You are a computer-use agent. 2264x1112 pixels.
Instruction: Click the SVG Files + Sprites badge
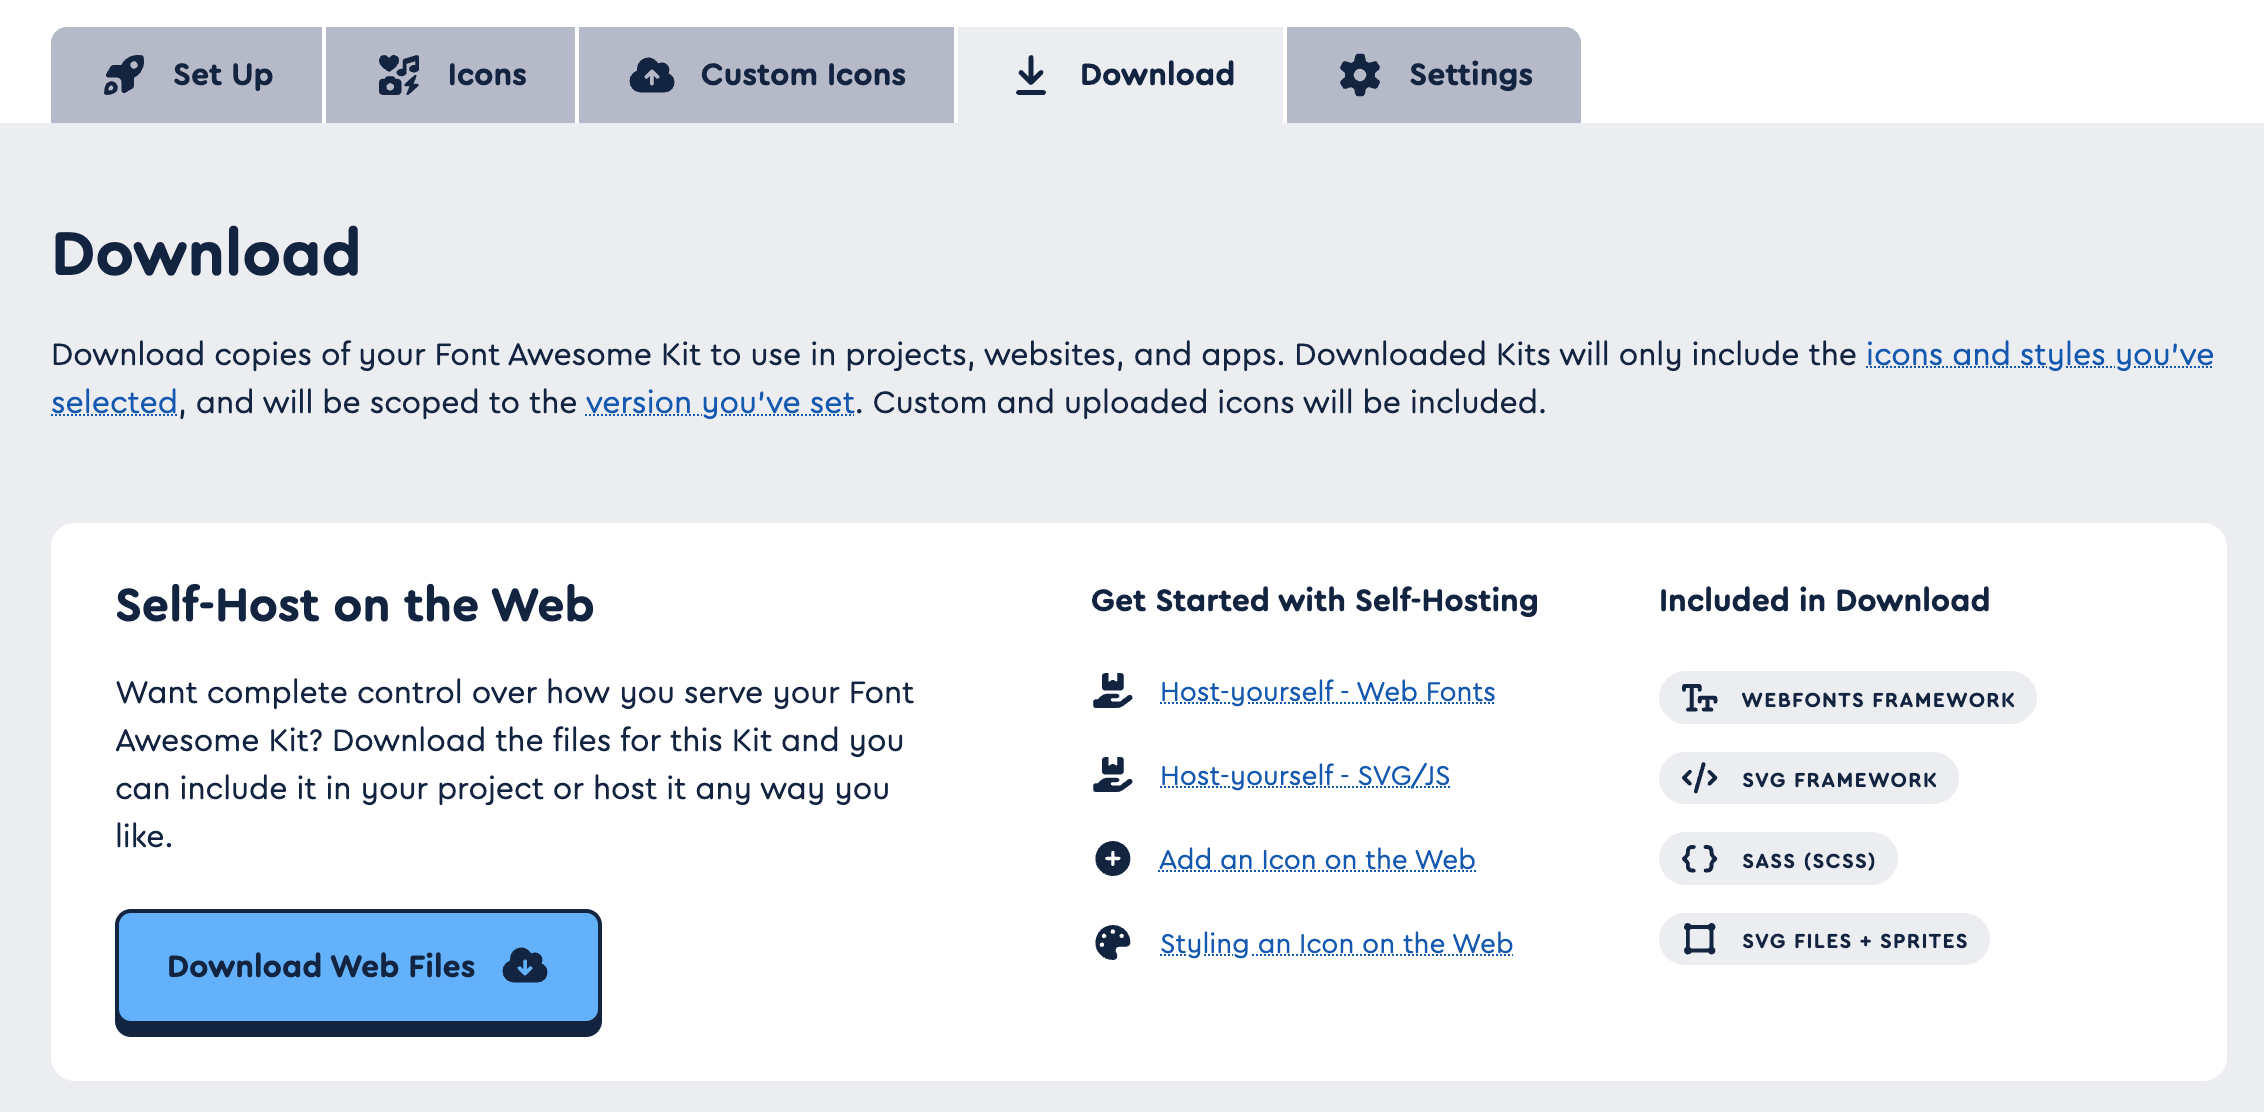pyautogui.click(x=1824, y=940)
